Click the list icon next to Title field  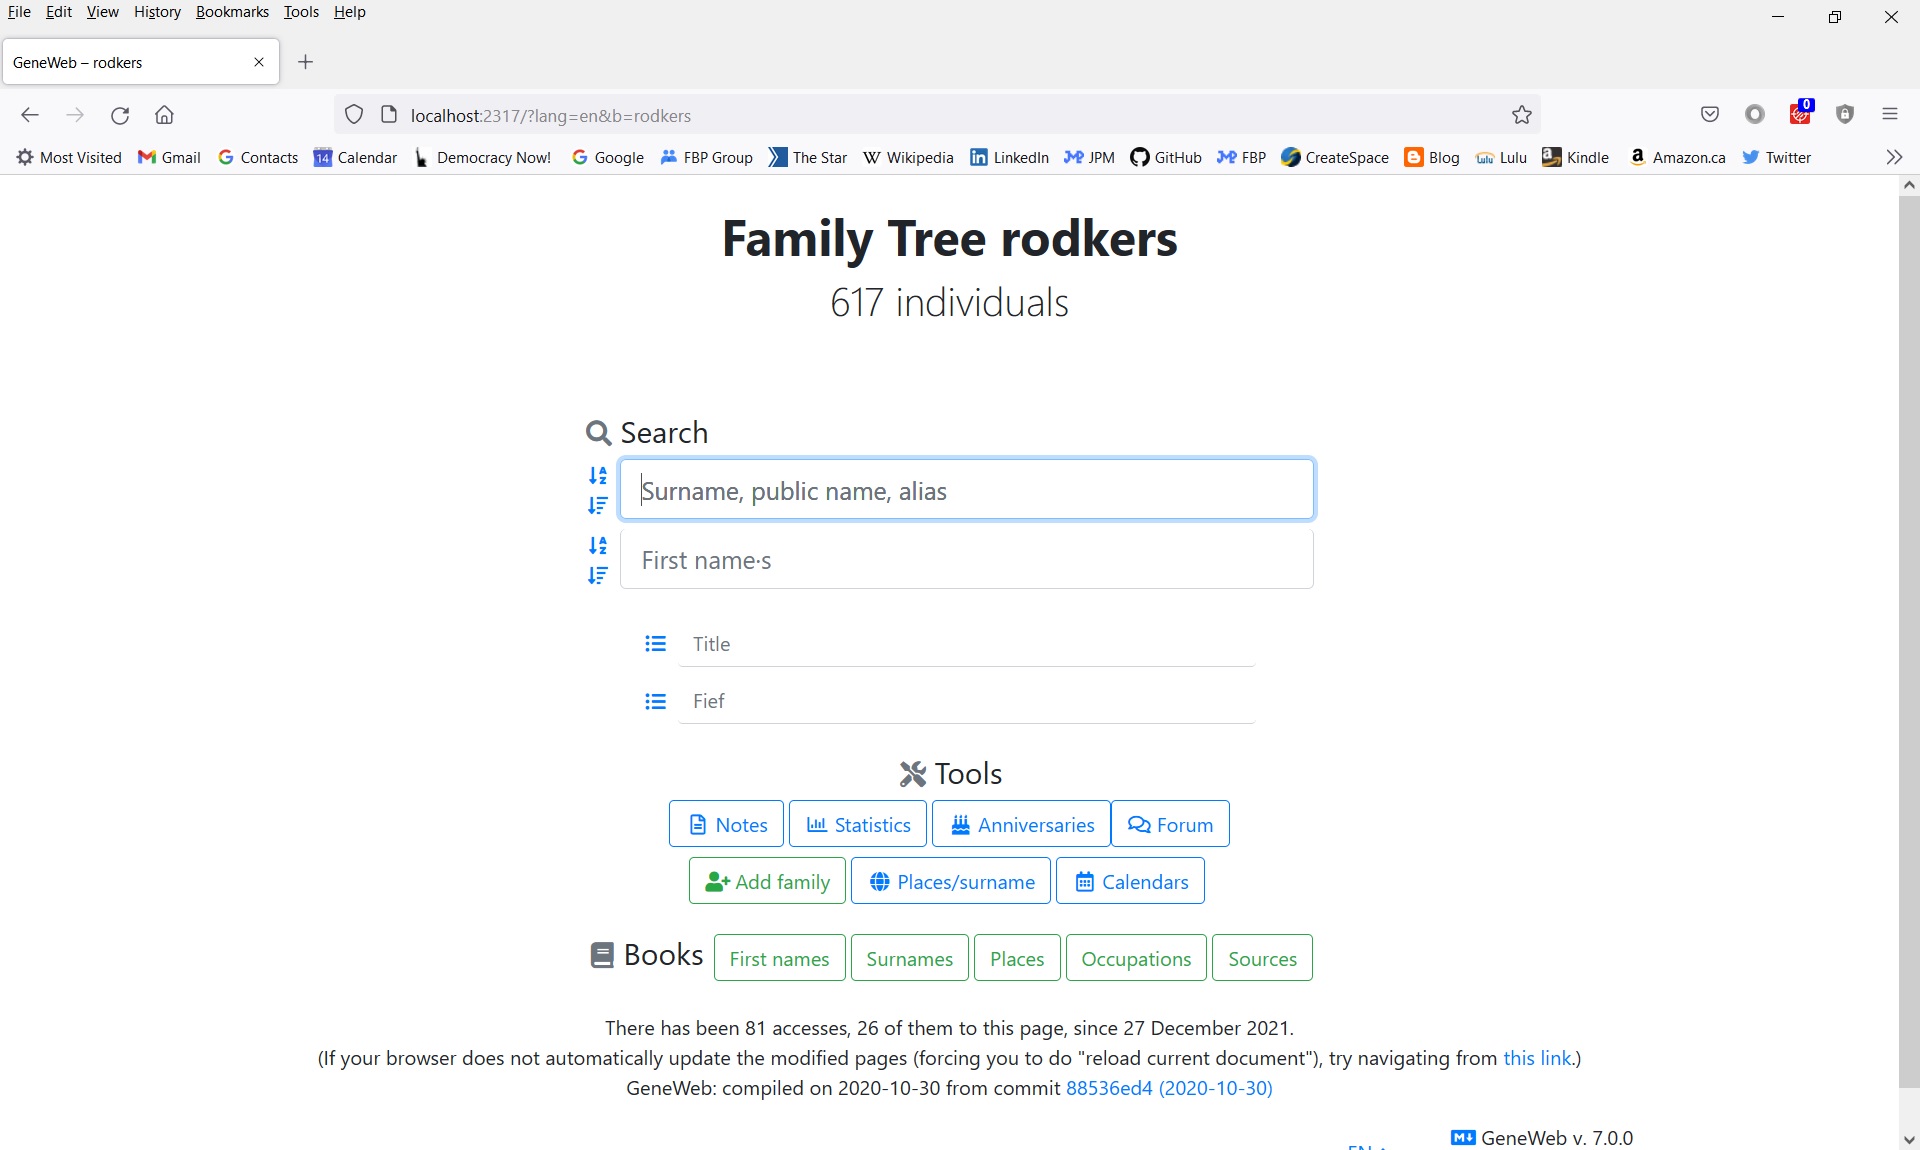[x=656, y=644]
